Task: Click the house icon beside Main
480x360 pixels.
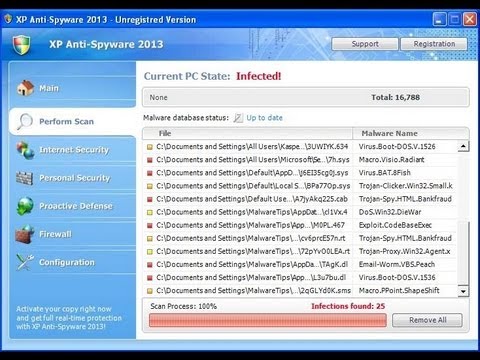Action: coord(25,88)
